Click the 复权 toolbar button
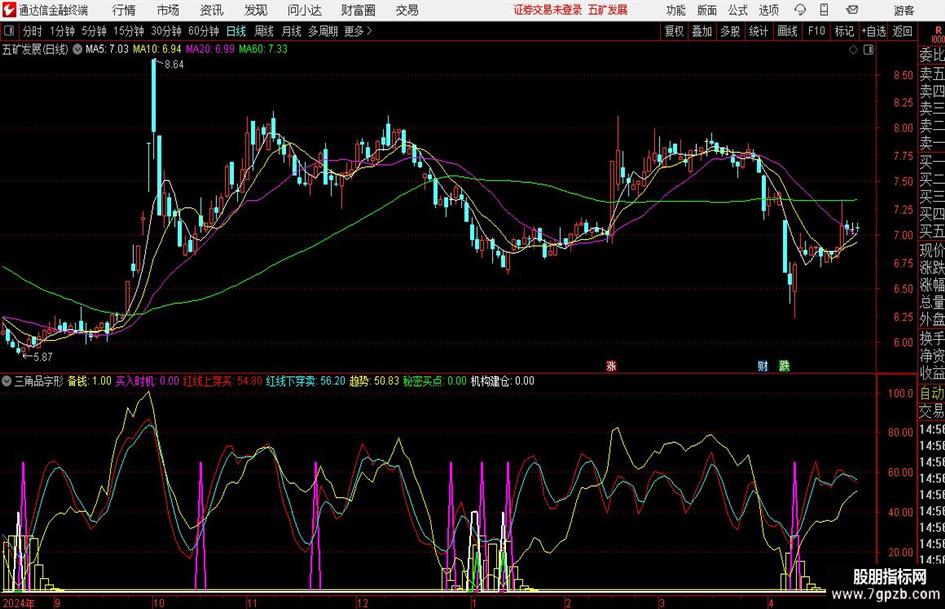 pos(674,31)
